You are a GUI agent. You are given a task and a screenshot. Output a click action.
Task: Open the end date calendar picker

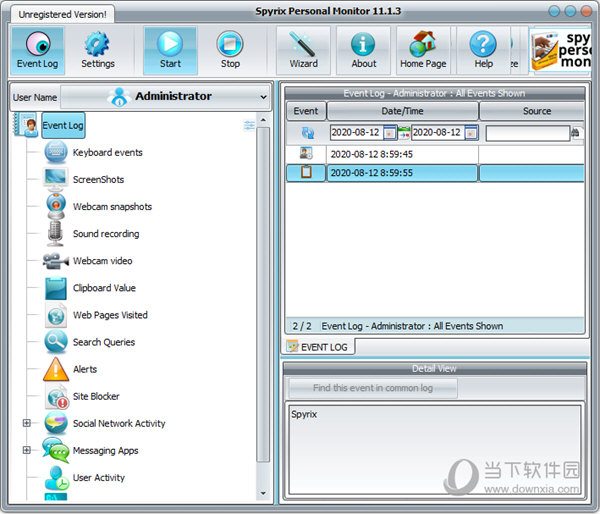(471, 133)
